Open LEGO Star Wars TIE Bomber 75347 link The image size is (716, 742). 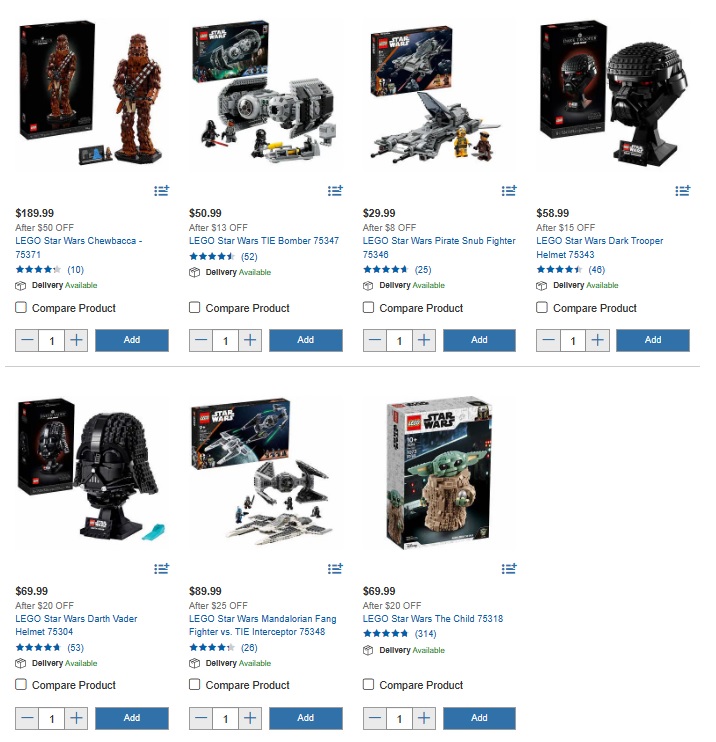pos(264,241)
